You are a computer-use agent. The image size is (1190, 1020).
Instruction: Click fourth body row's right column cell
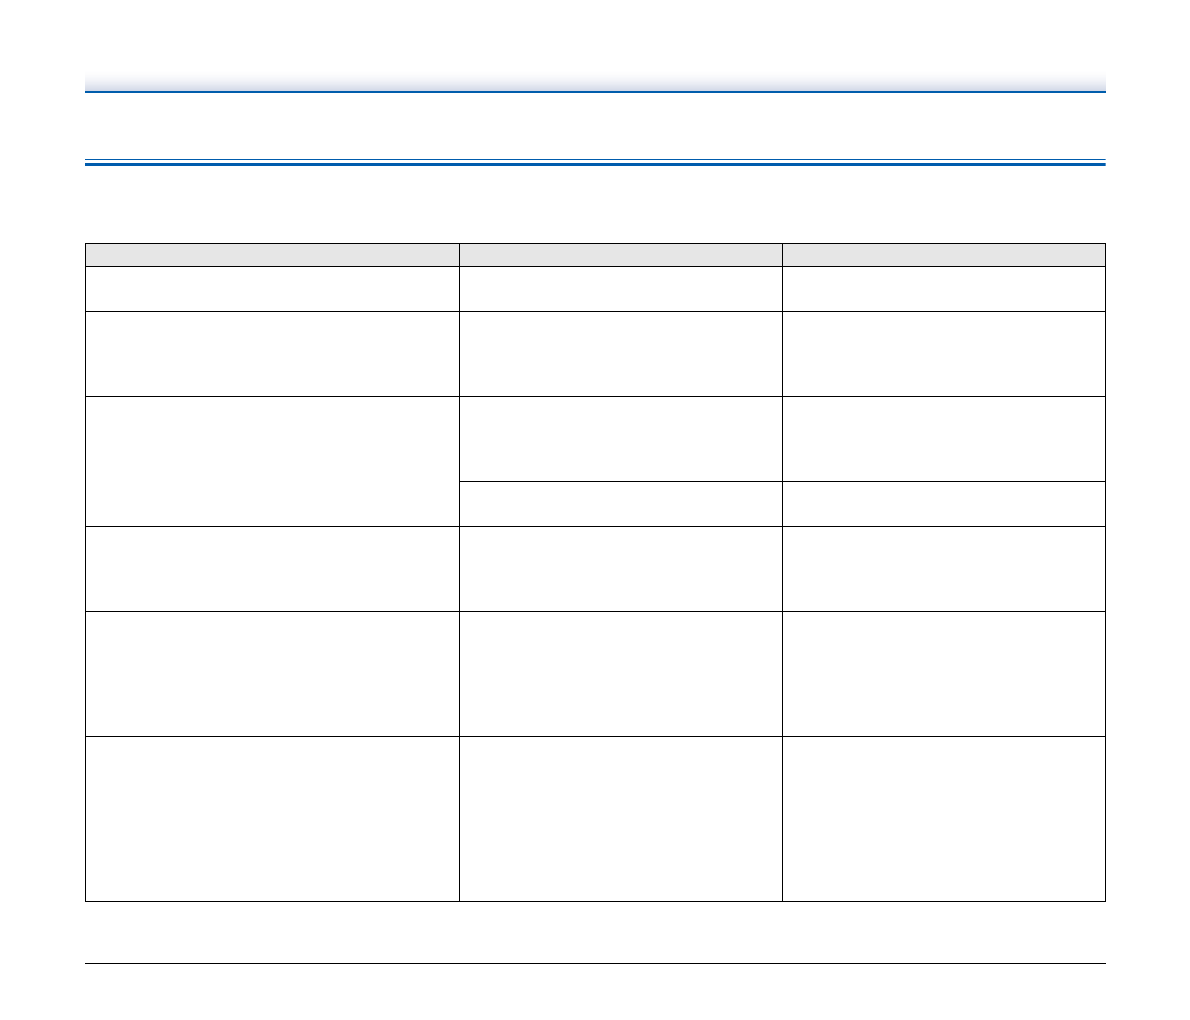point(943,568)
